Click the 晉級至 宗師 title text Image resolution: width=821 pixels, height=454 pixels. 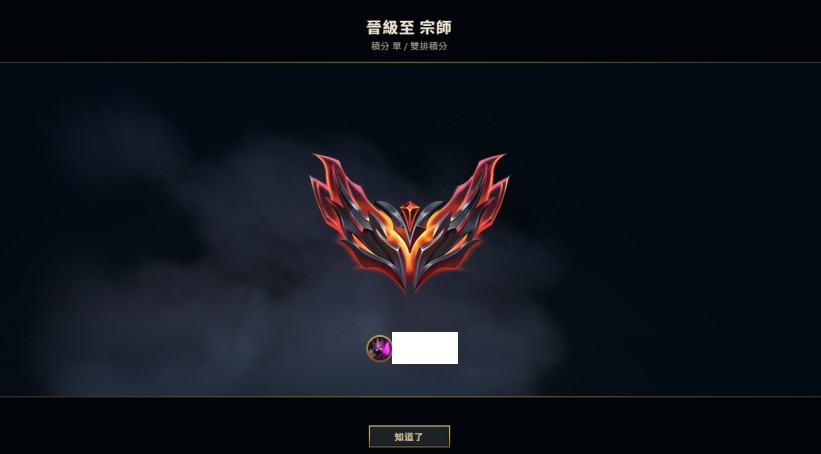[x=409, y=27]
